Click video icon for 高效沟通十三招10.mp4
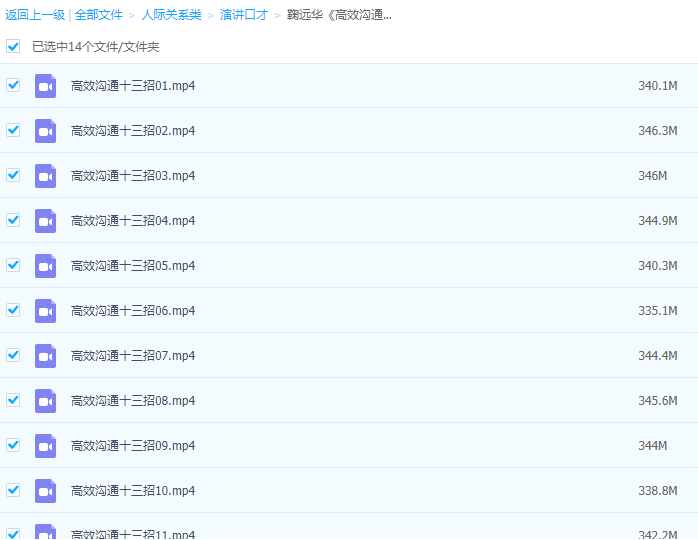Screen dimensions: 698x540 [45, 491]
